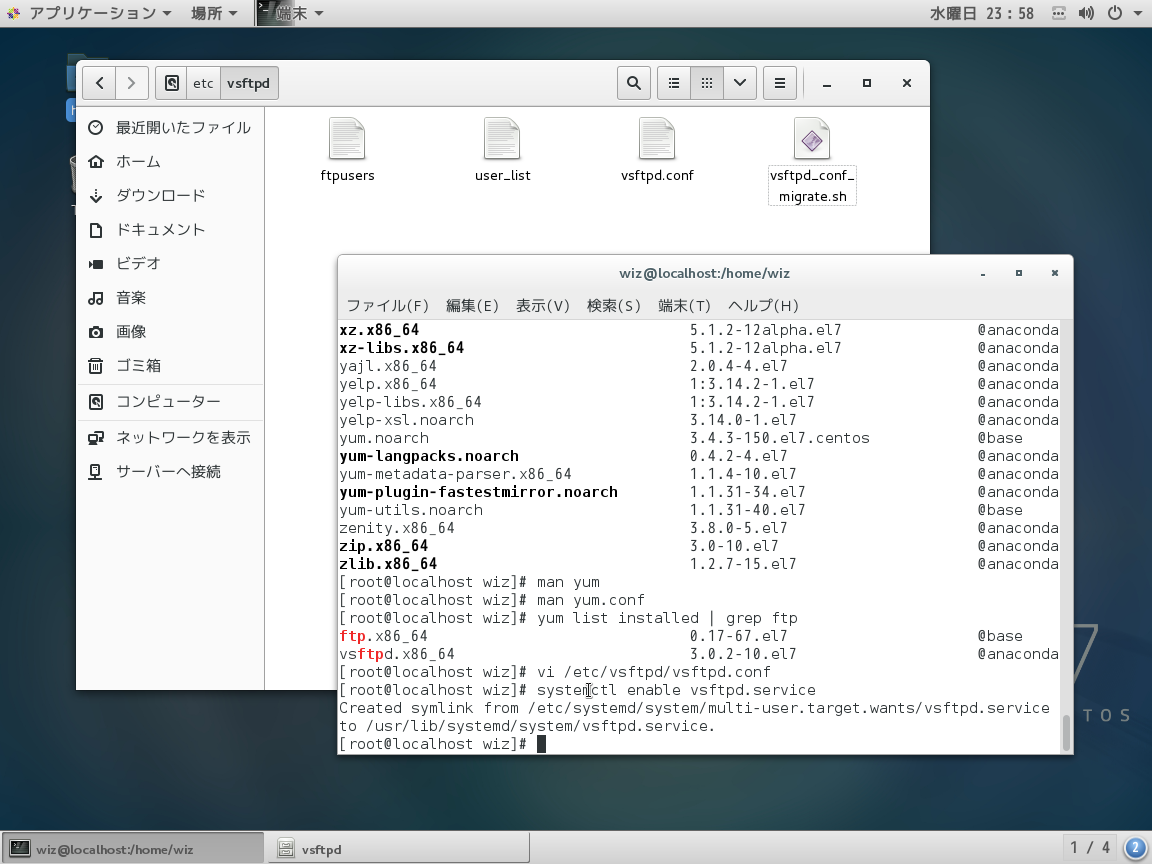
Task: Go forward in file manager
Action: (132, 83)
